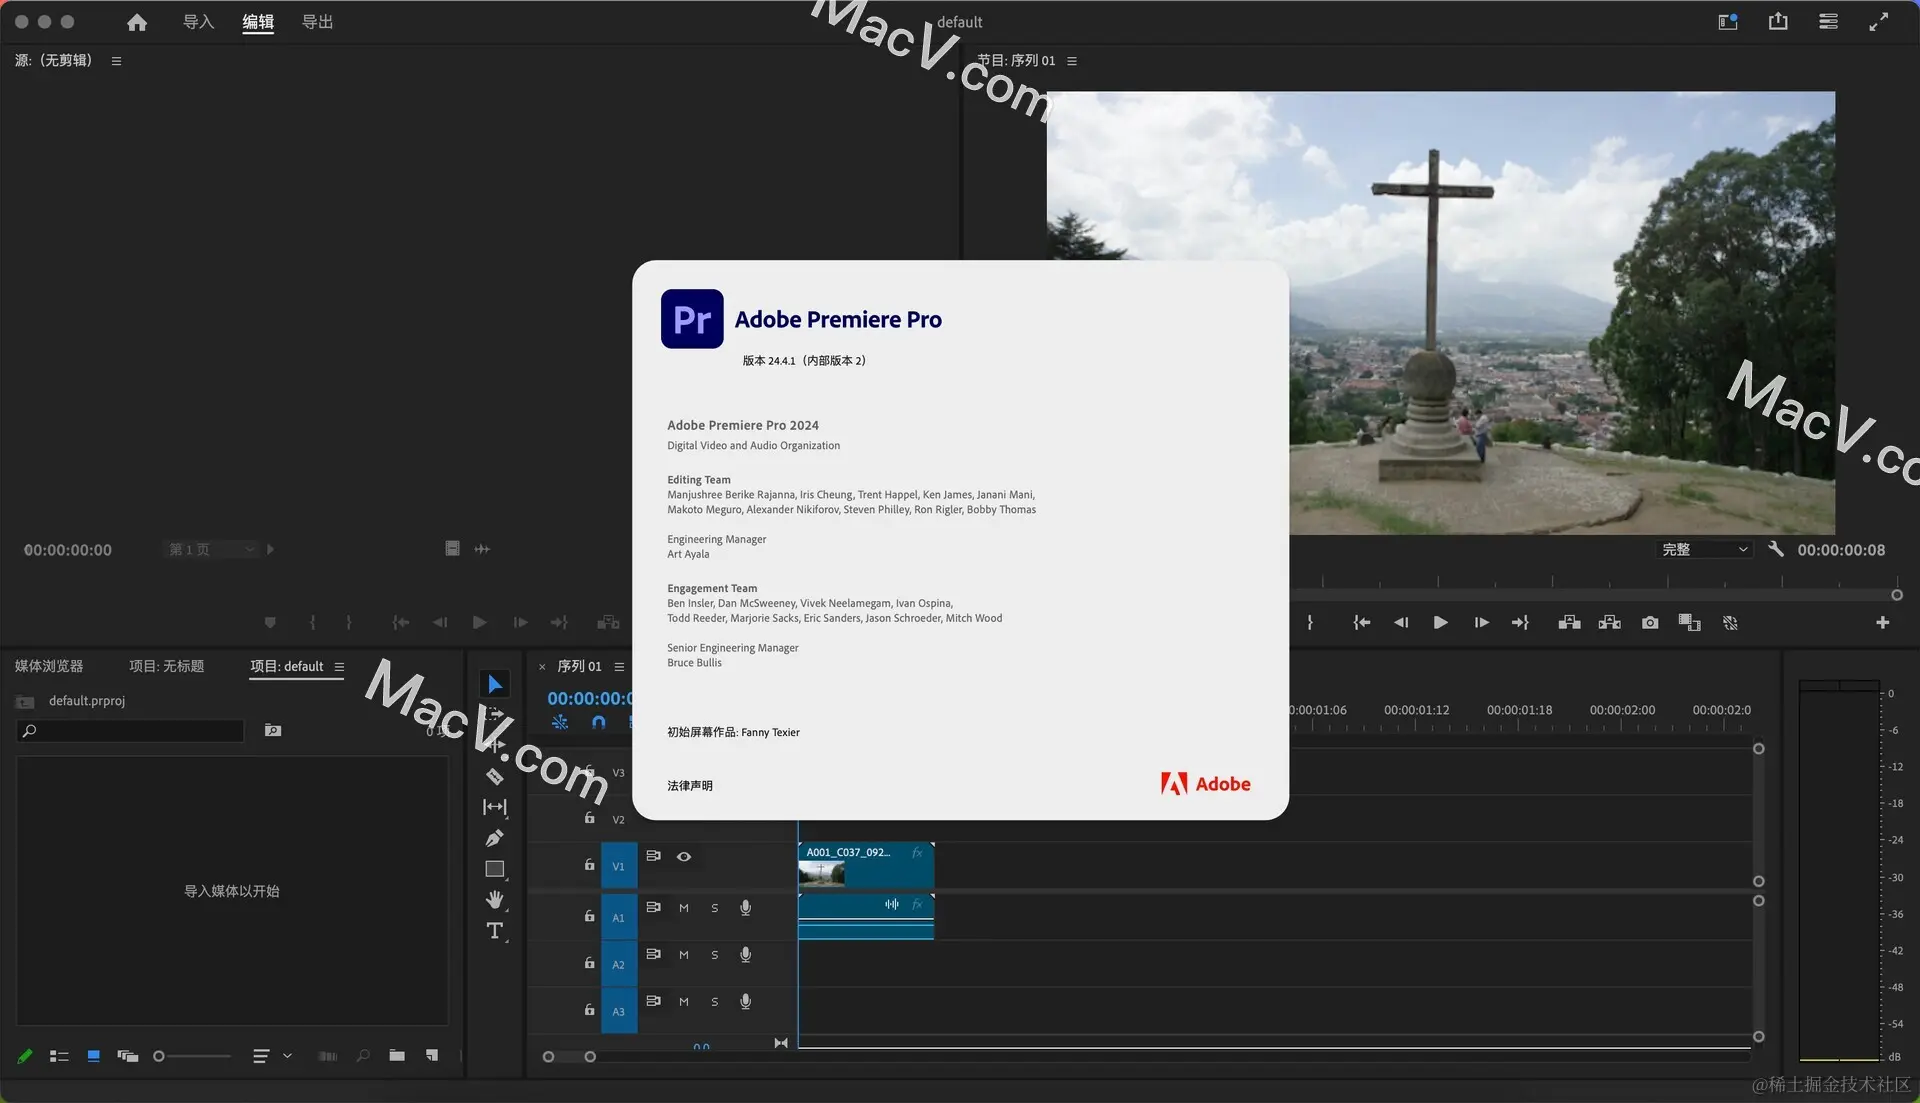The image size is (1920, 1103).
Task: Switch to the 媒体浏览器 tab
Action: pos(49,667)
